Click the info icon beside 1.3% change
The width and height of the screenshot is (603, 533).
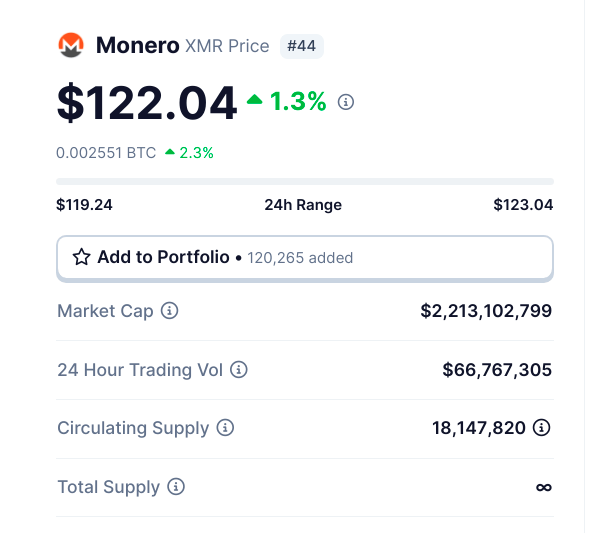tap(346, 102)
